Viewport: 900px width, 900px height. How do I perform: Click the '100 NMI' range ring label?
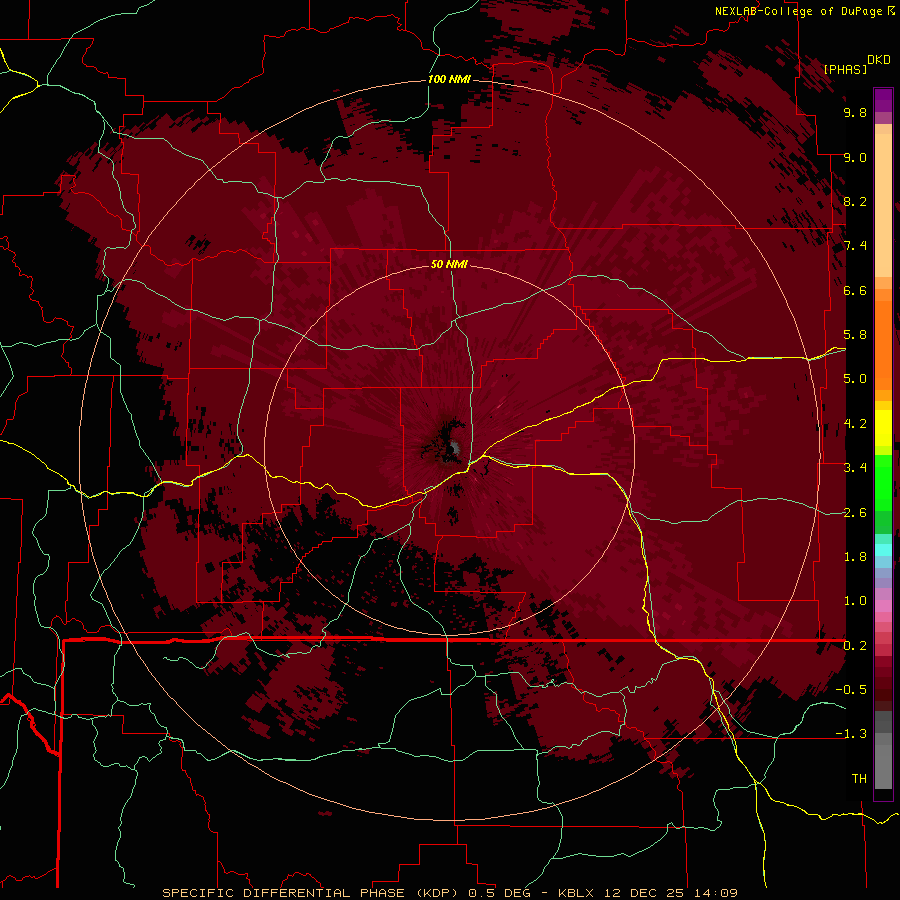pyautogui.click(x=449, y=79)
